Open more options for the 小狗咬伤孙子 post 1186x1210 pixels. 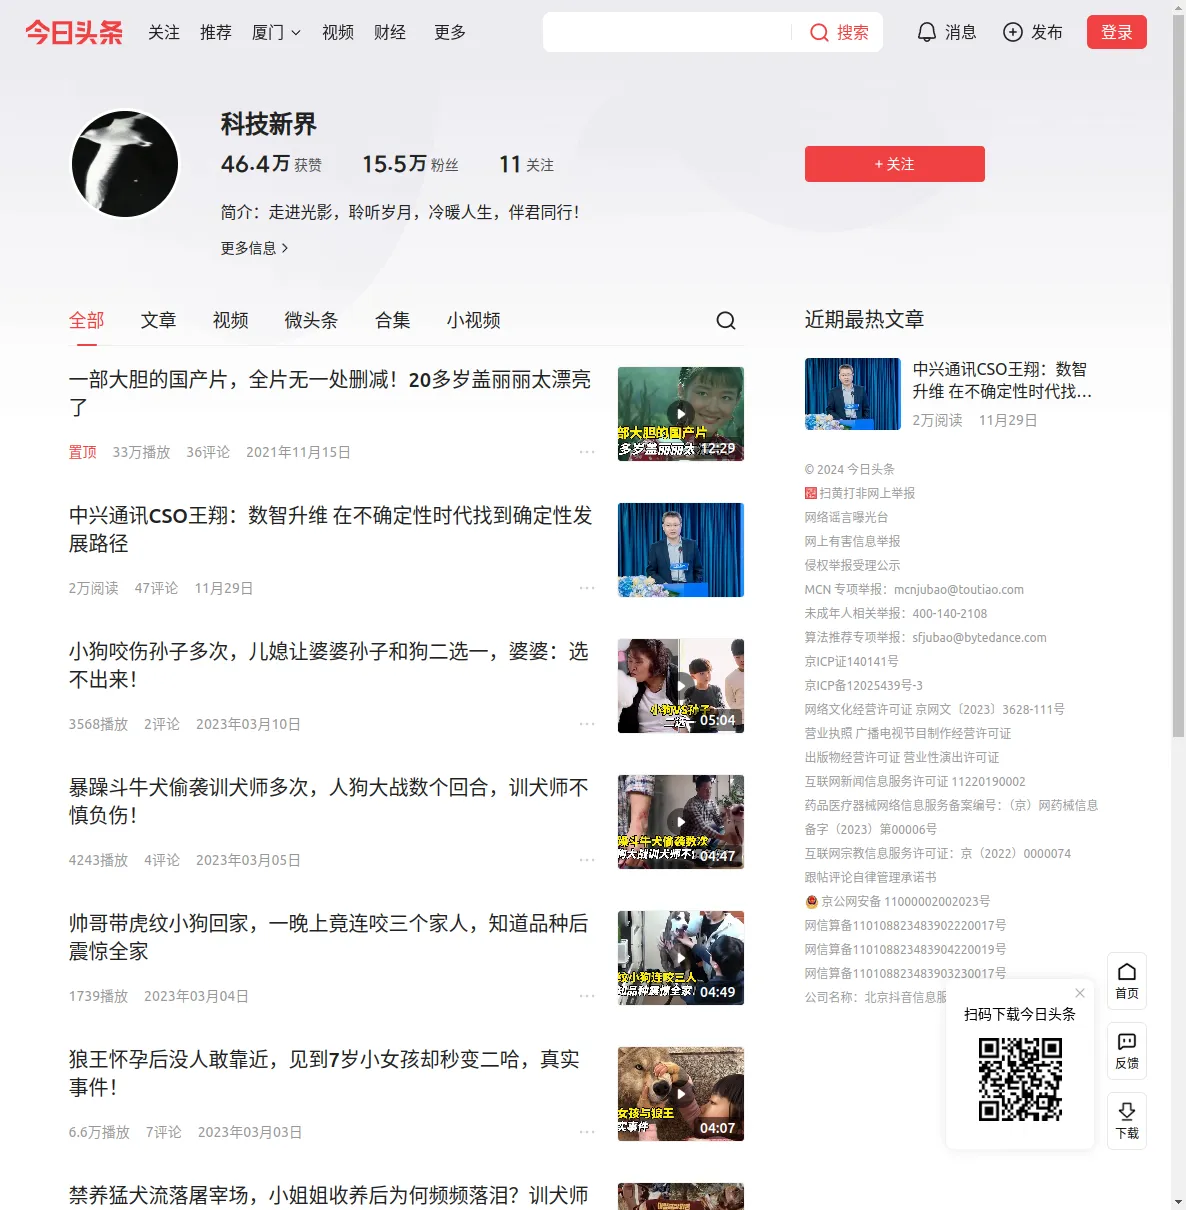click(587, 724)
